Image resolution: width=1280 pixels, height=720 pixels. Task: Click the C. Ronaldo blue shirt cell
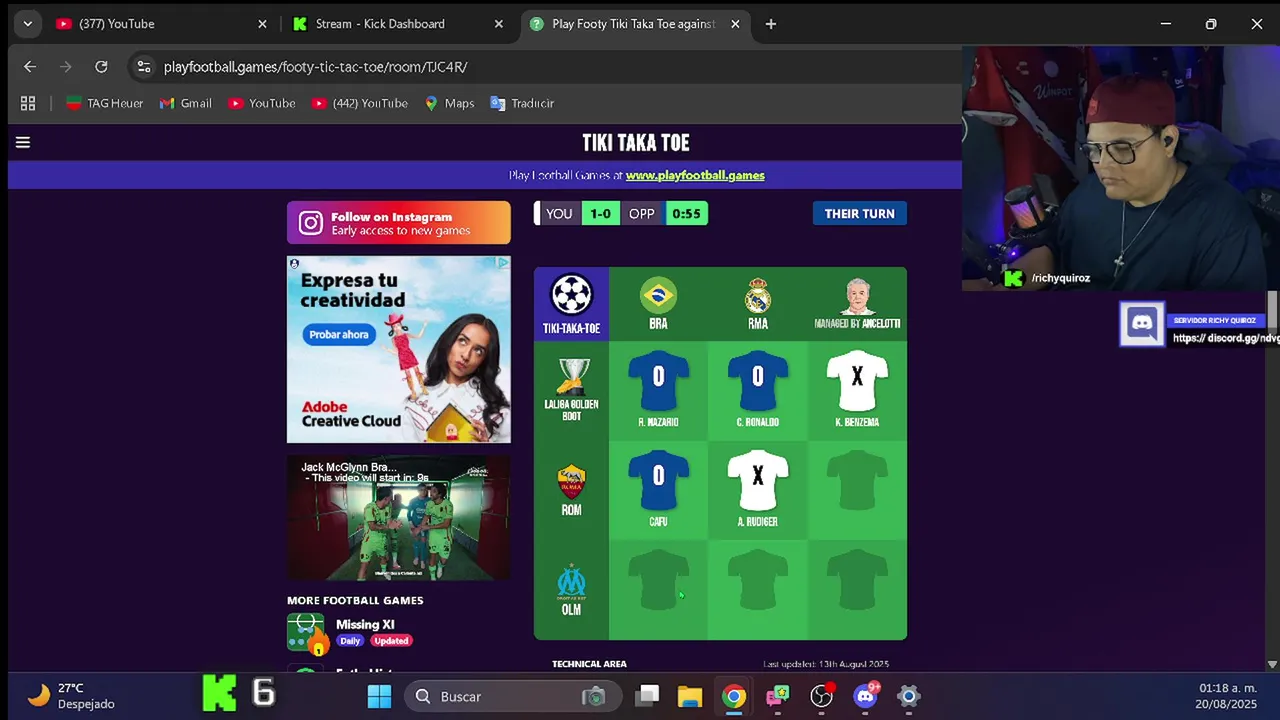point(757,381)
